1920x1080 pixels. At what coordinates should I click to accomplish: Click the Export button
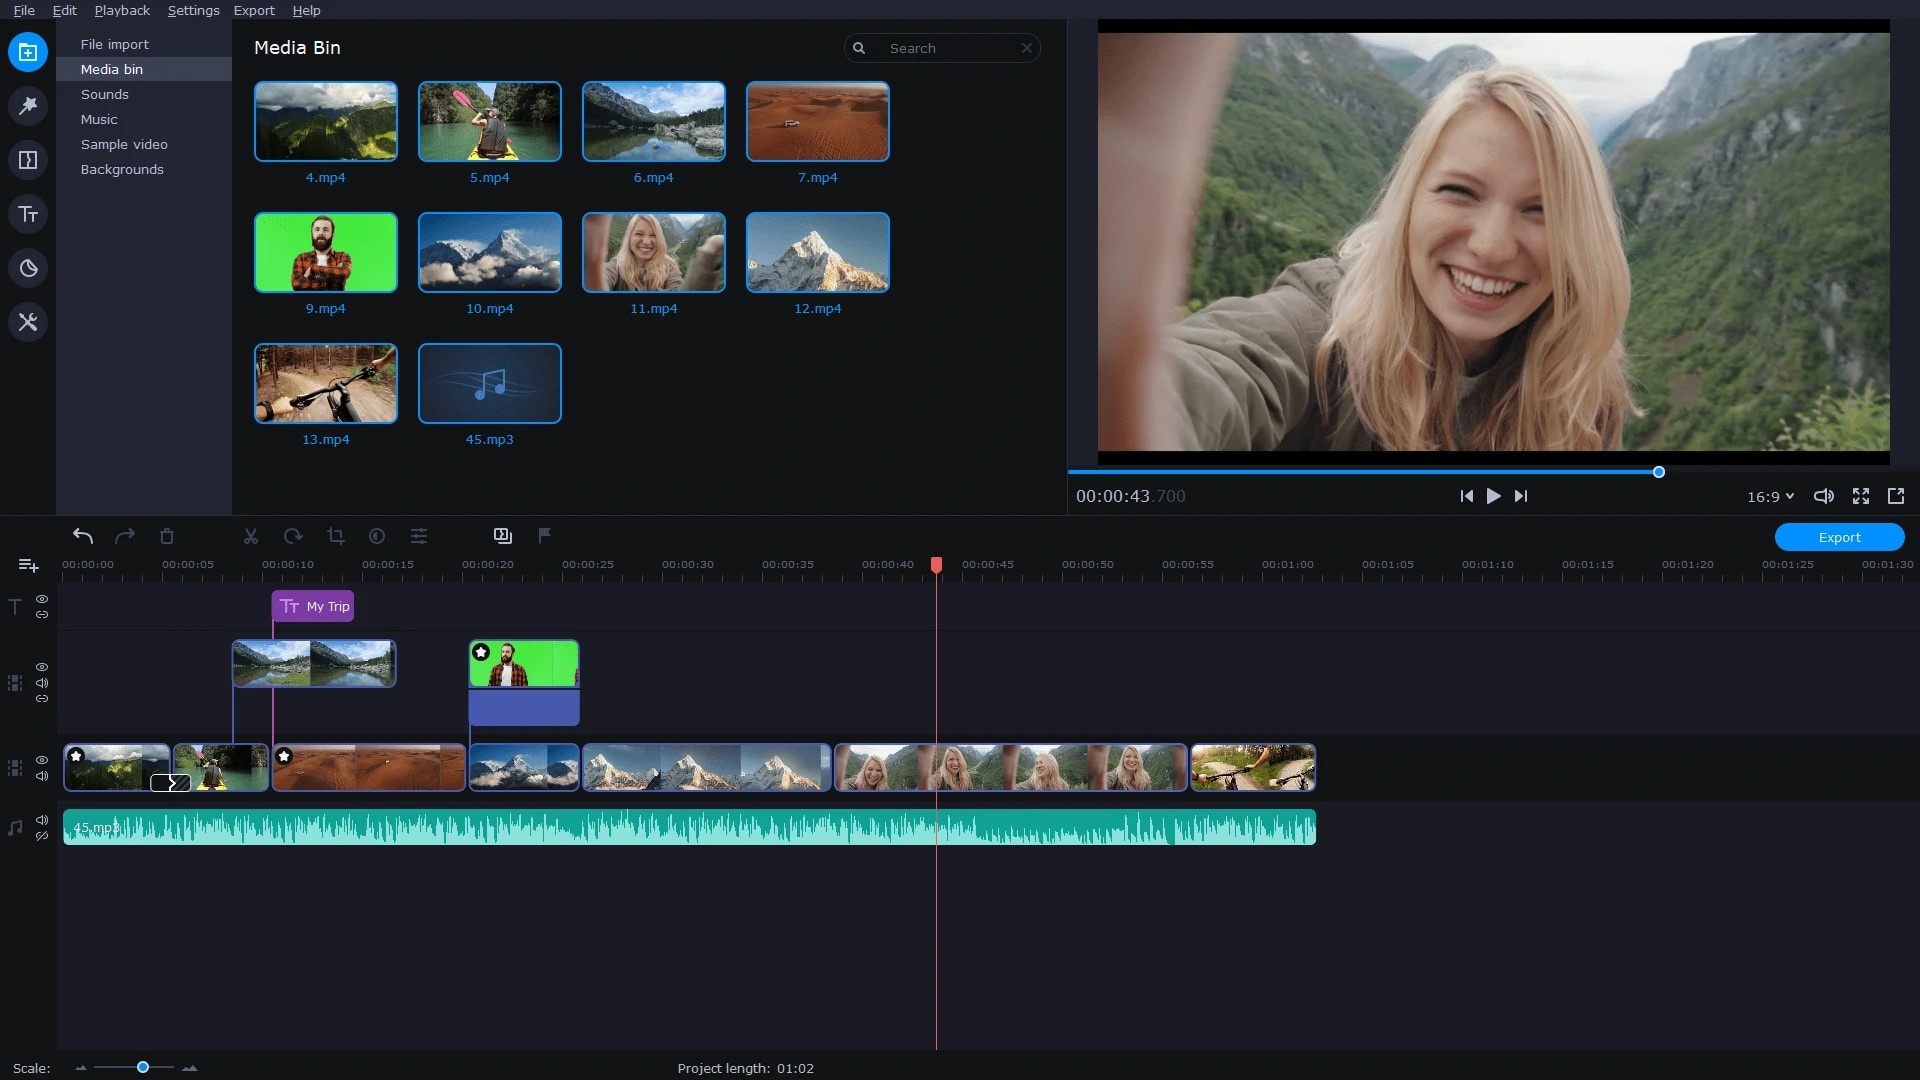tap(1841, 537)
